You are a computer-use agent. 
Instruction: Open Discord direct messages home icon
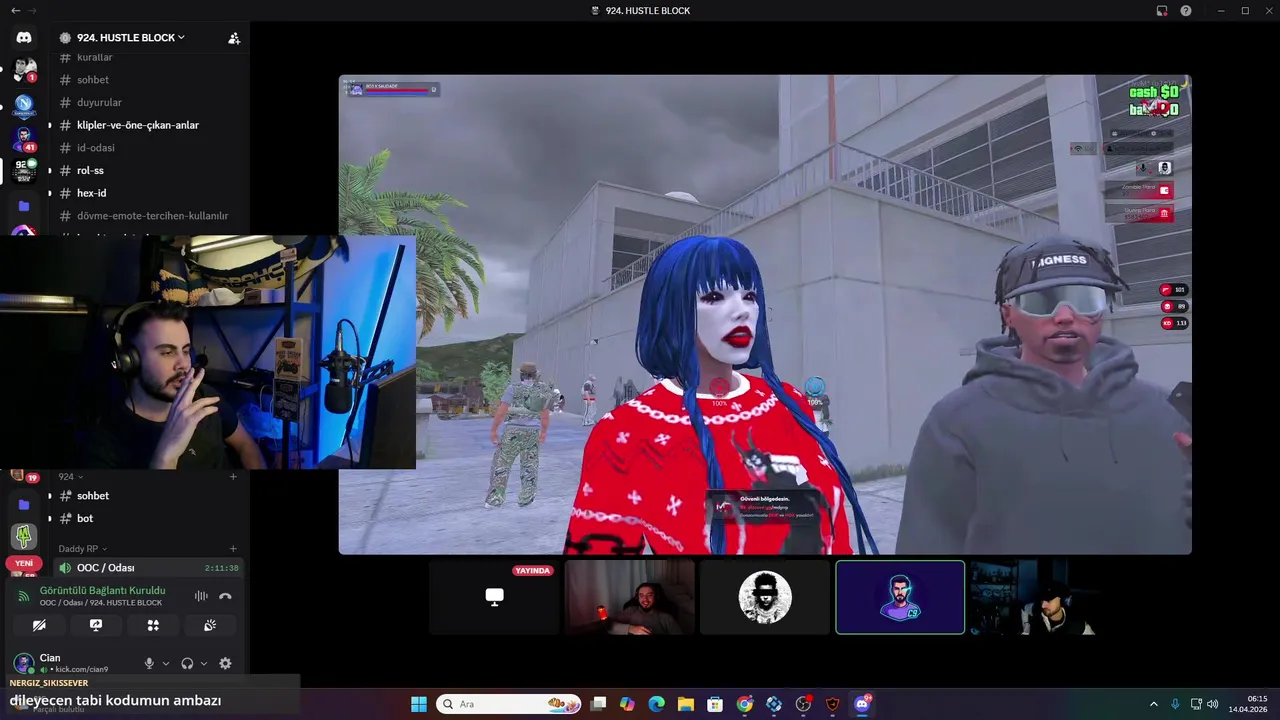[24, 37]
